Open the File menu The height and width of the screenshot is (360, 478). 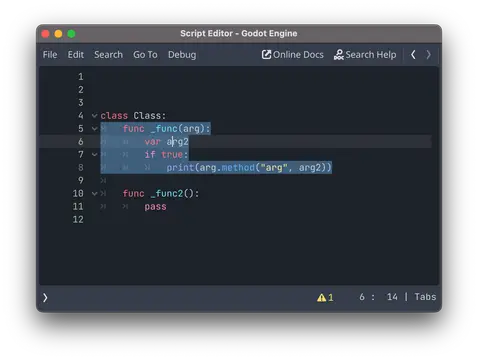pos(50,55)
